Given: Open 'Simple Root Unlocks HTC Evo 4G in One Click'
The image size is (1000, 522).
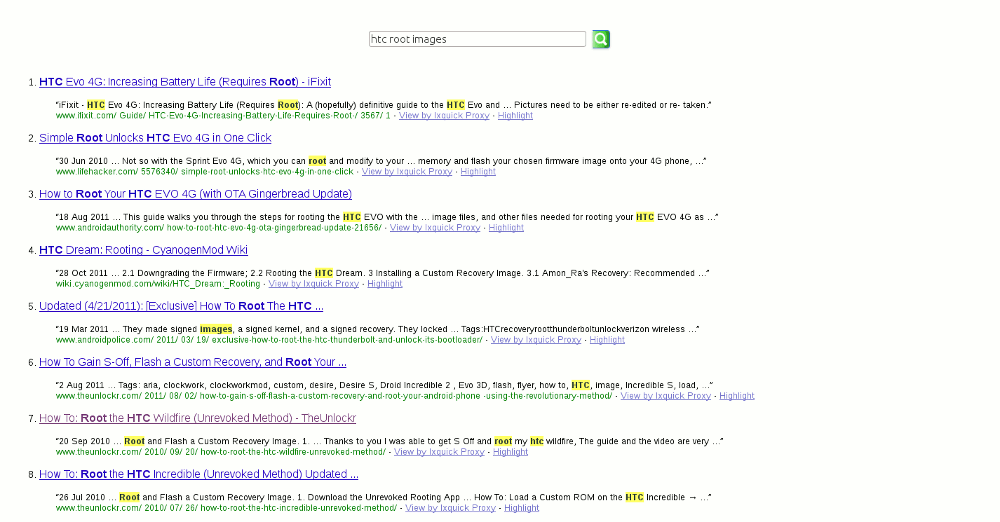Looking at the screenshot, I should (155, 138).
